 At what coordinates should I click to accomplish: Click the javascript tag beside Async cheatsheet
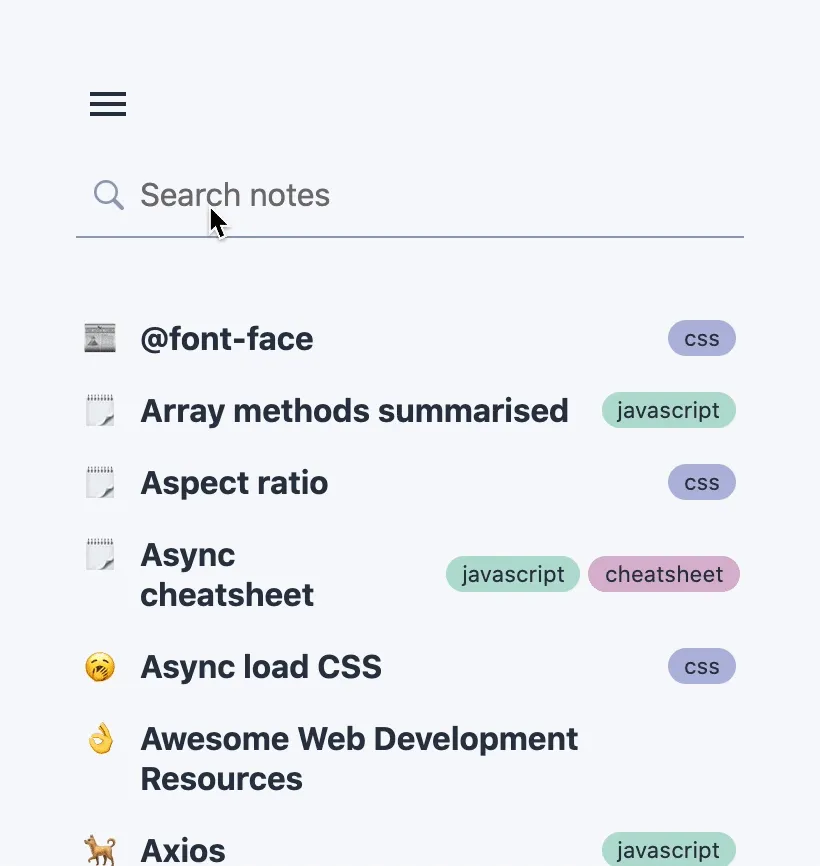click(512, 574)
